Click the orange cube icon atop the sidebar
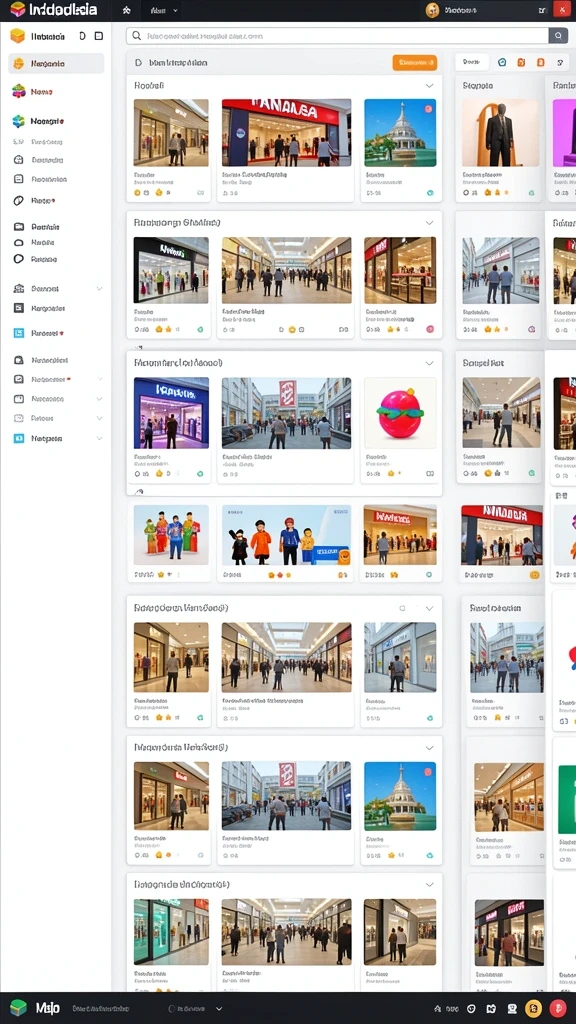The height and width of the screenshot is (1024, 576). click(x=18, y=36)
